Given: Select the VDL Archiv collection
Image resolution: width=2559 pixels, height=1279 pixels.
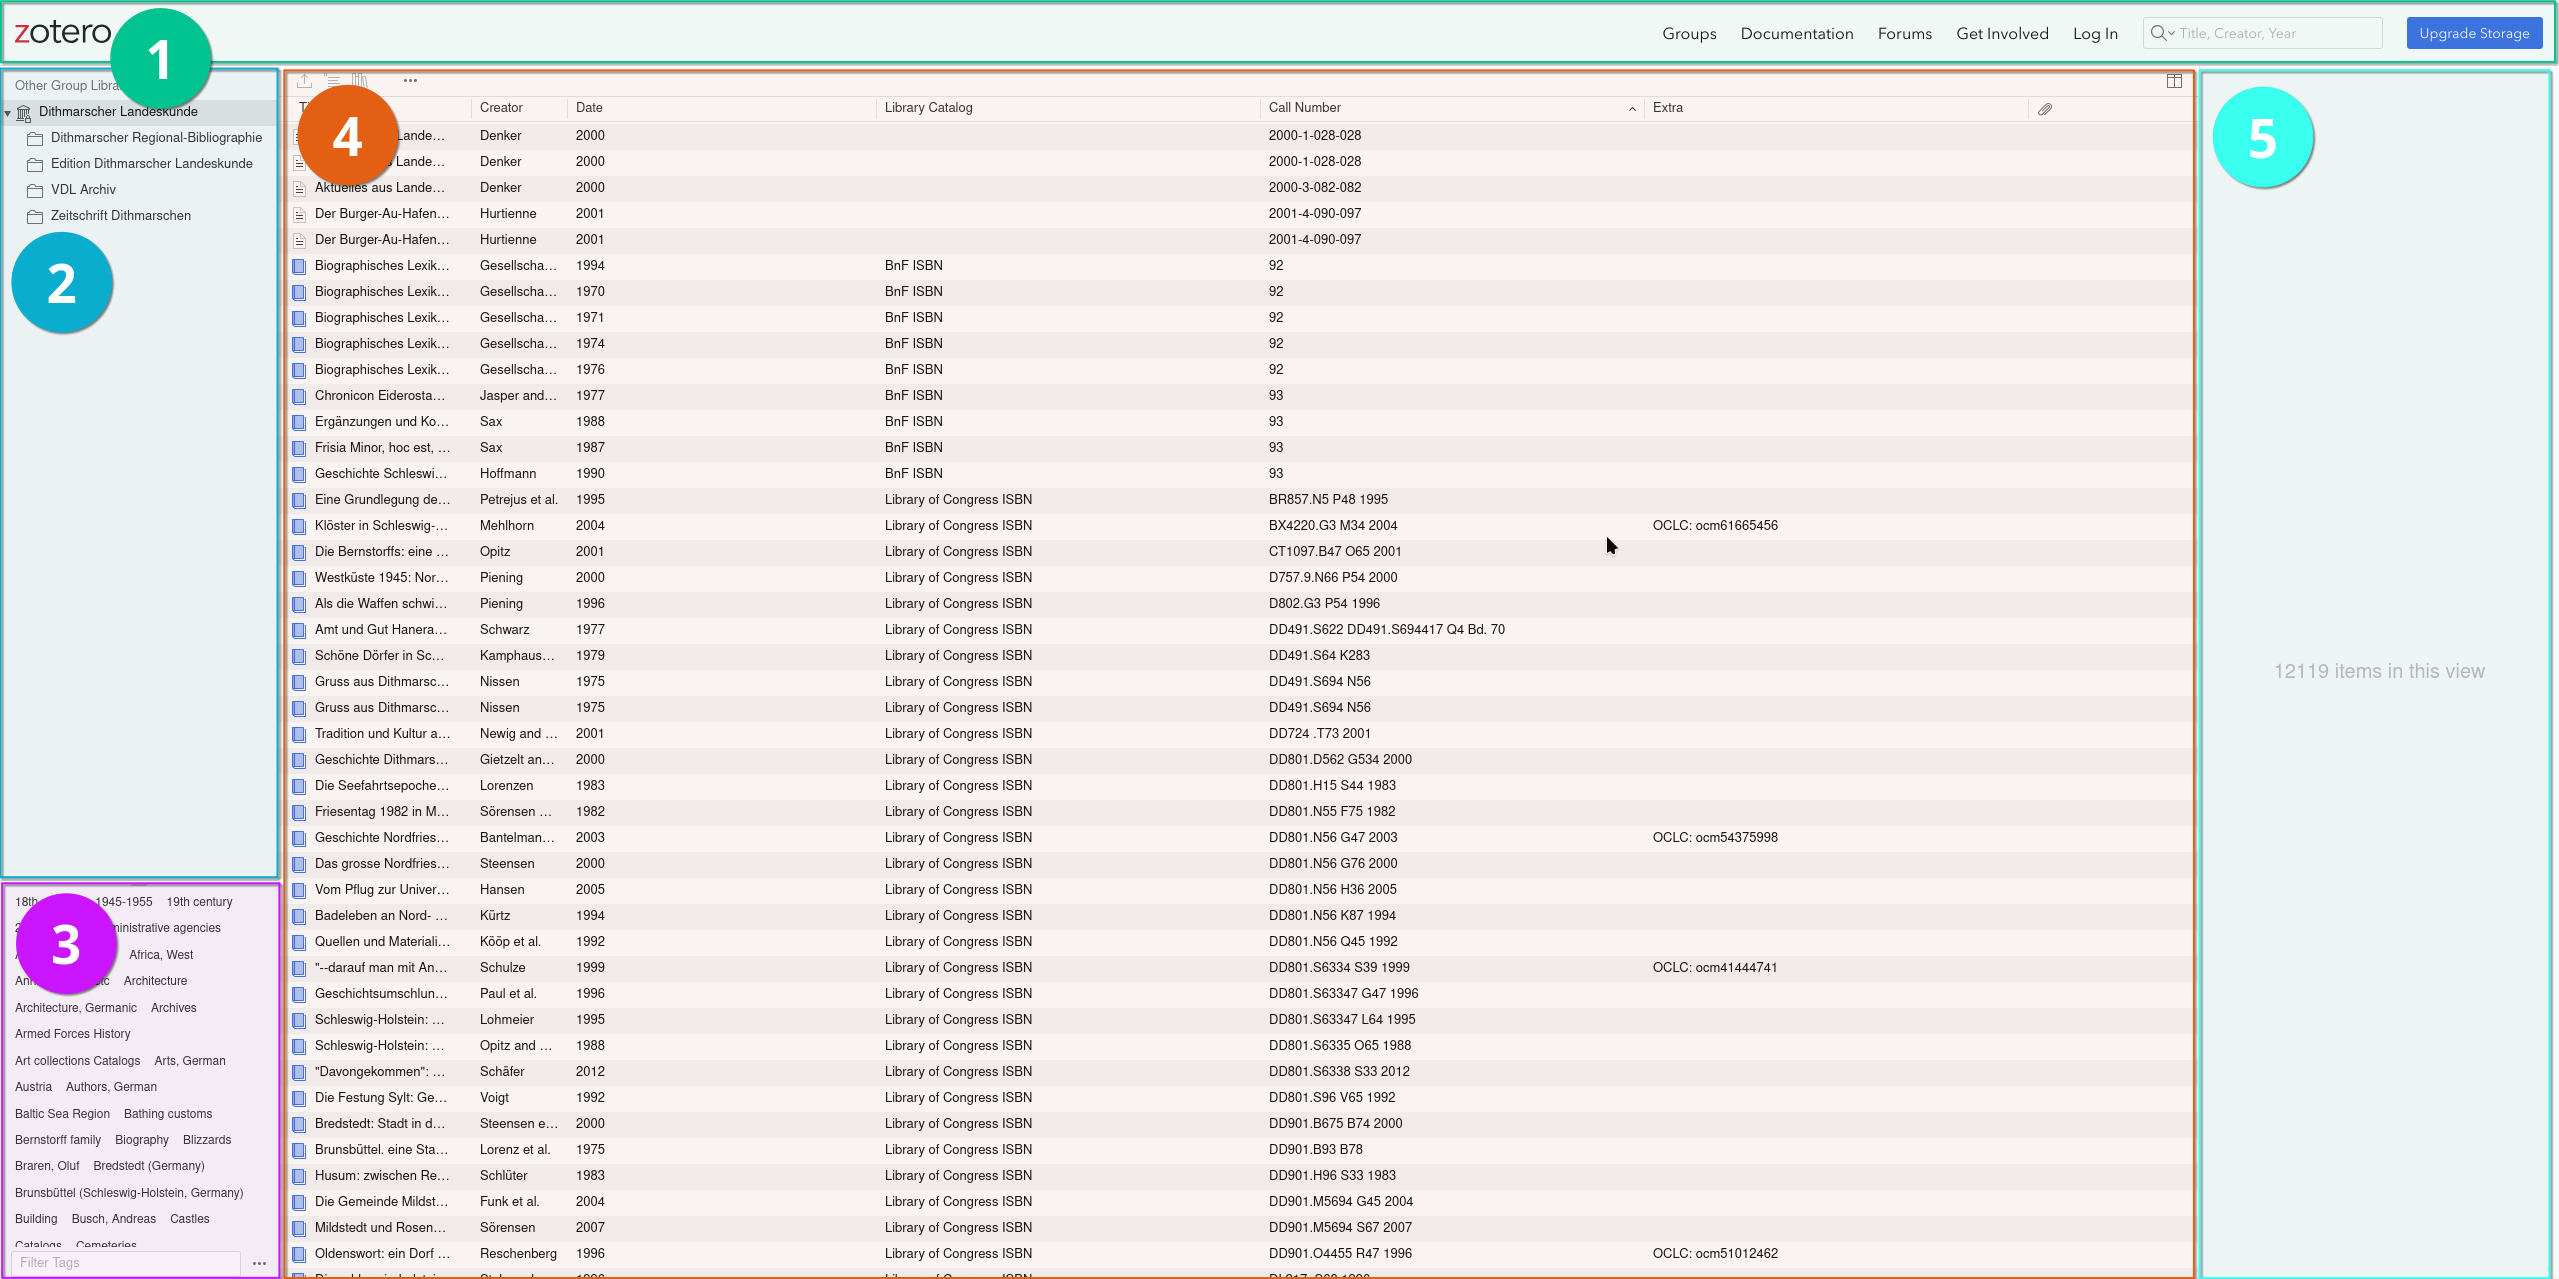Looking at the screenshot, I should tap(83, 190).
